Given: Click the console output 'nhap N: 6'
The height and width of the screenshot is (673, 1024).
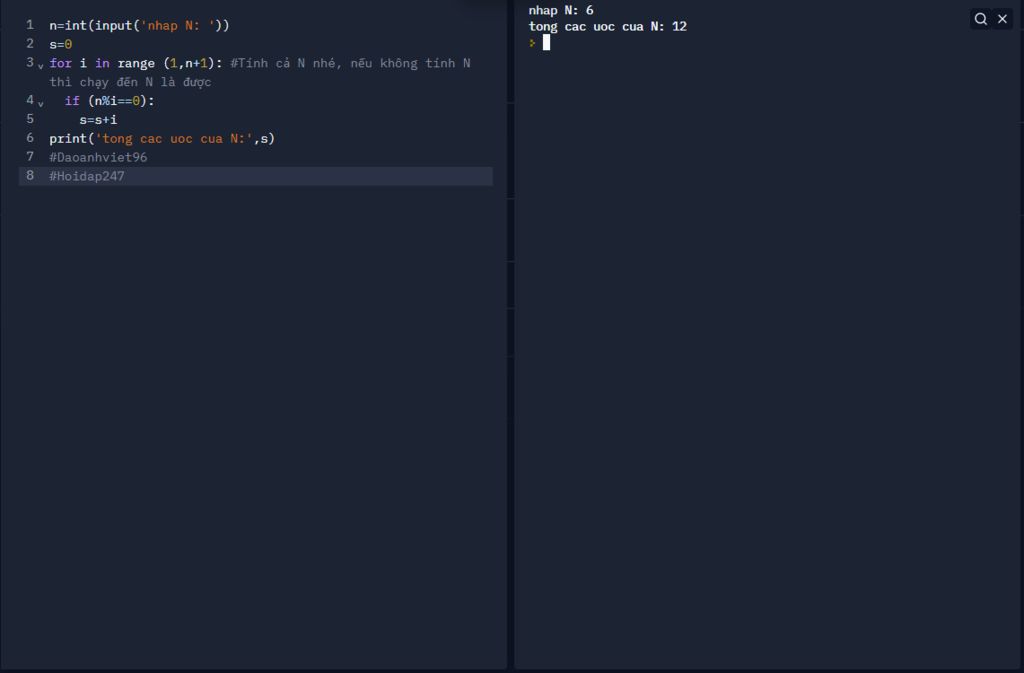Looking at the screenshot, I should [561, 10].
